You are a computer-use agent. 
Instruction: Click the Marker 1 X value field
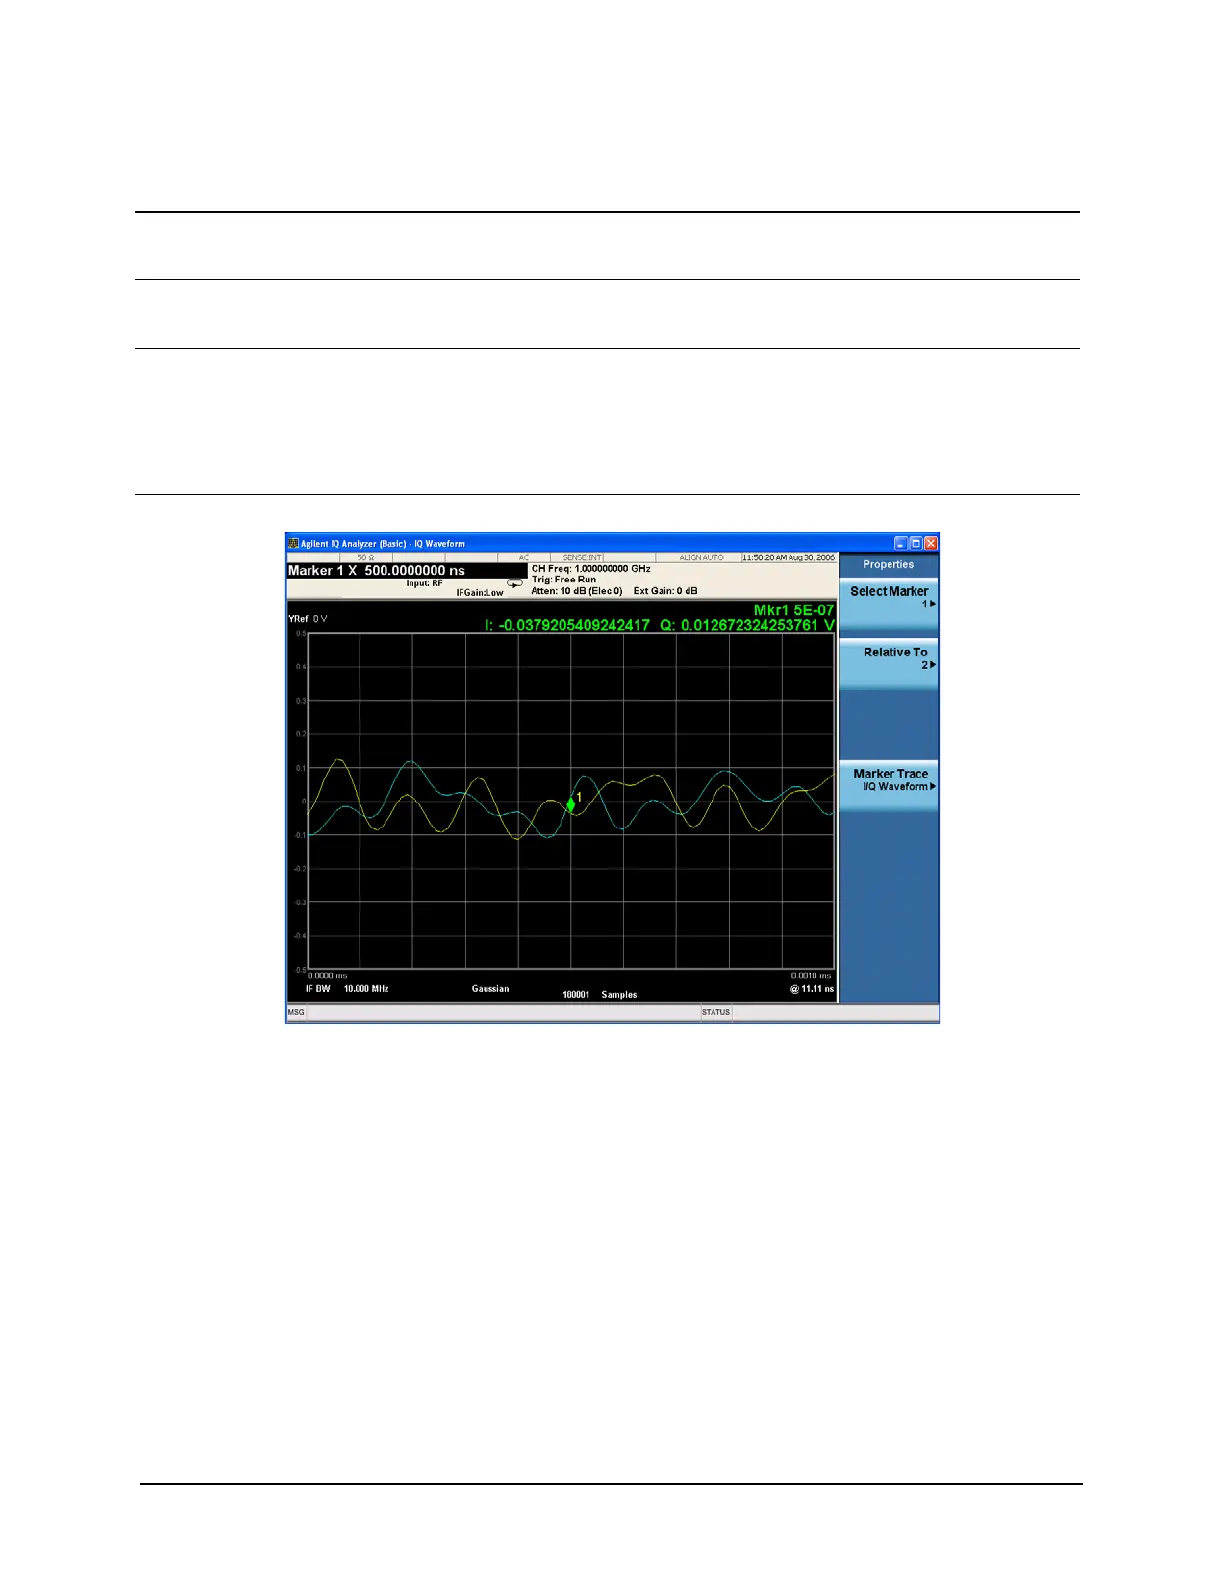[x=406, y=570]
